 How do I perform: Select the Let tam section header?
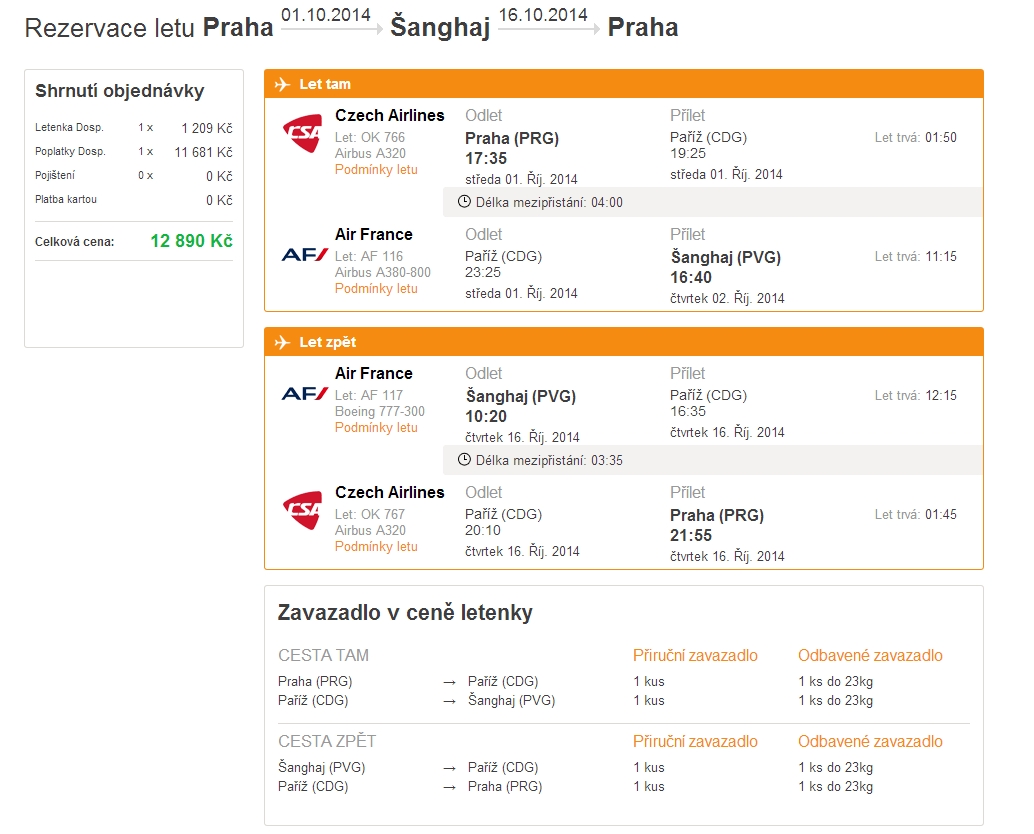pos(325,85)
